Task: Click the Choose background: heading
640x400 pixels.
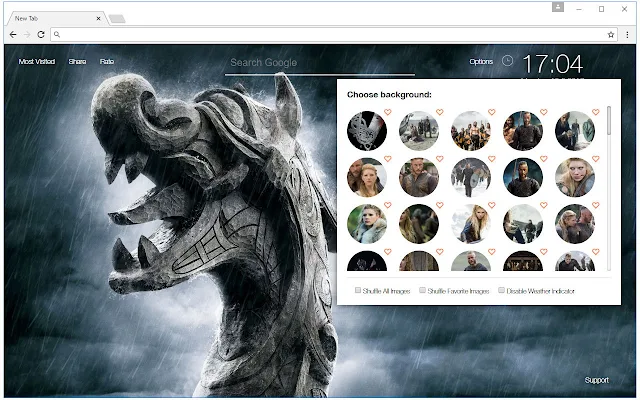Action: [389, 95]
